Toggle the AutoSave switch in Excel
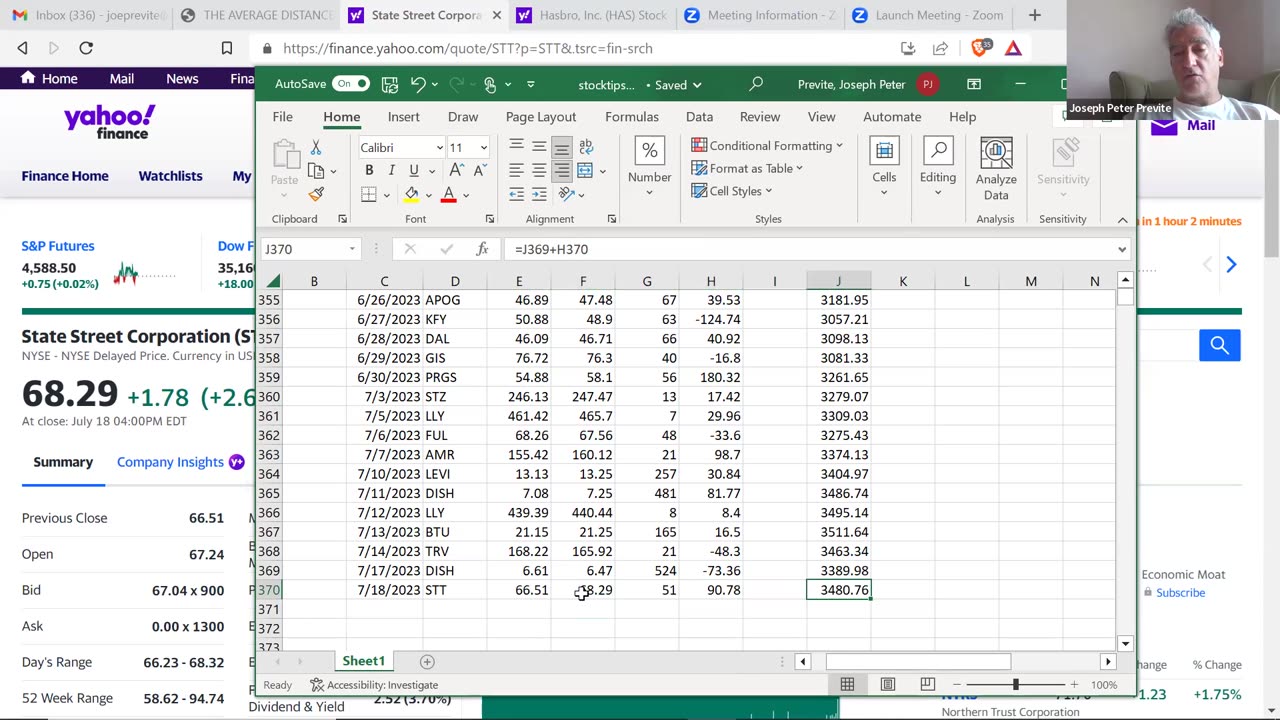 [351, 84]
